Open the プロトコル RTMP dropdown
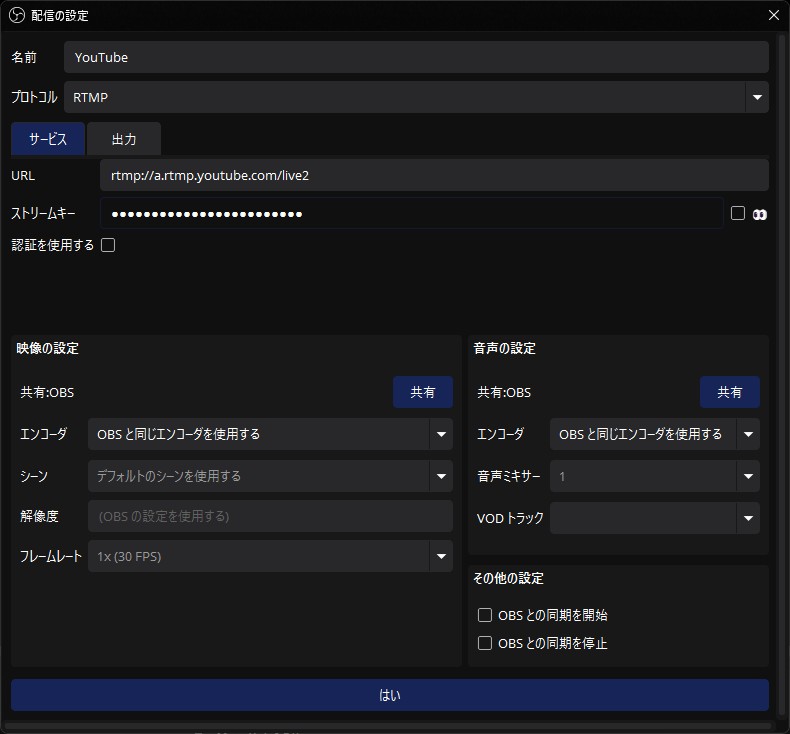 coord(416,97)
